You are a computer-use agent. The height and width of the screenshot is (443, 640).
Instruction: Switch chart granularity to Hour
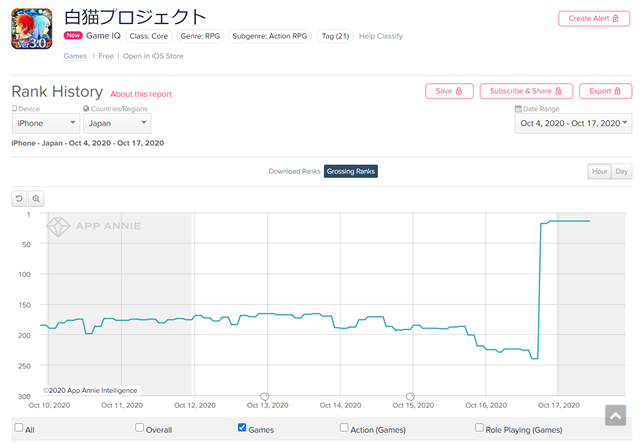[x=599, y=171]
